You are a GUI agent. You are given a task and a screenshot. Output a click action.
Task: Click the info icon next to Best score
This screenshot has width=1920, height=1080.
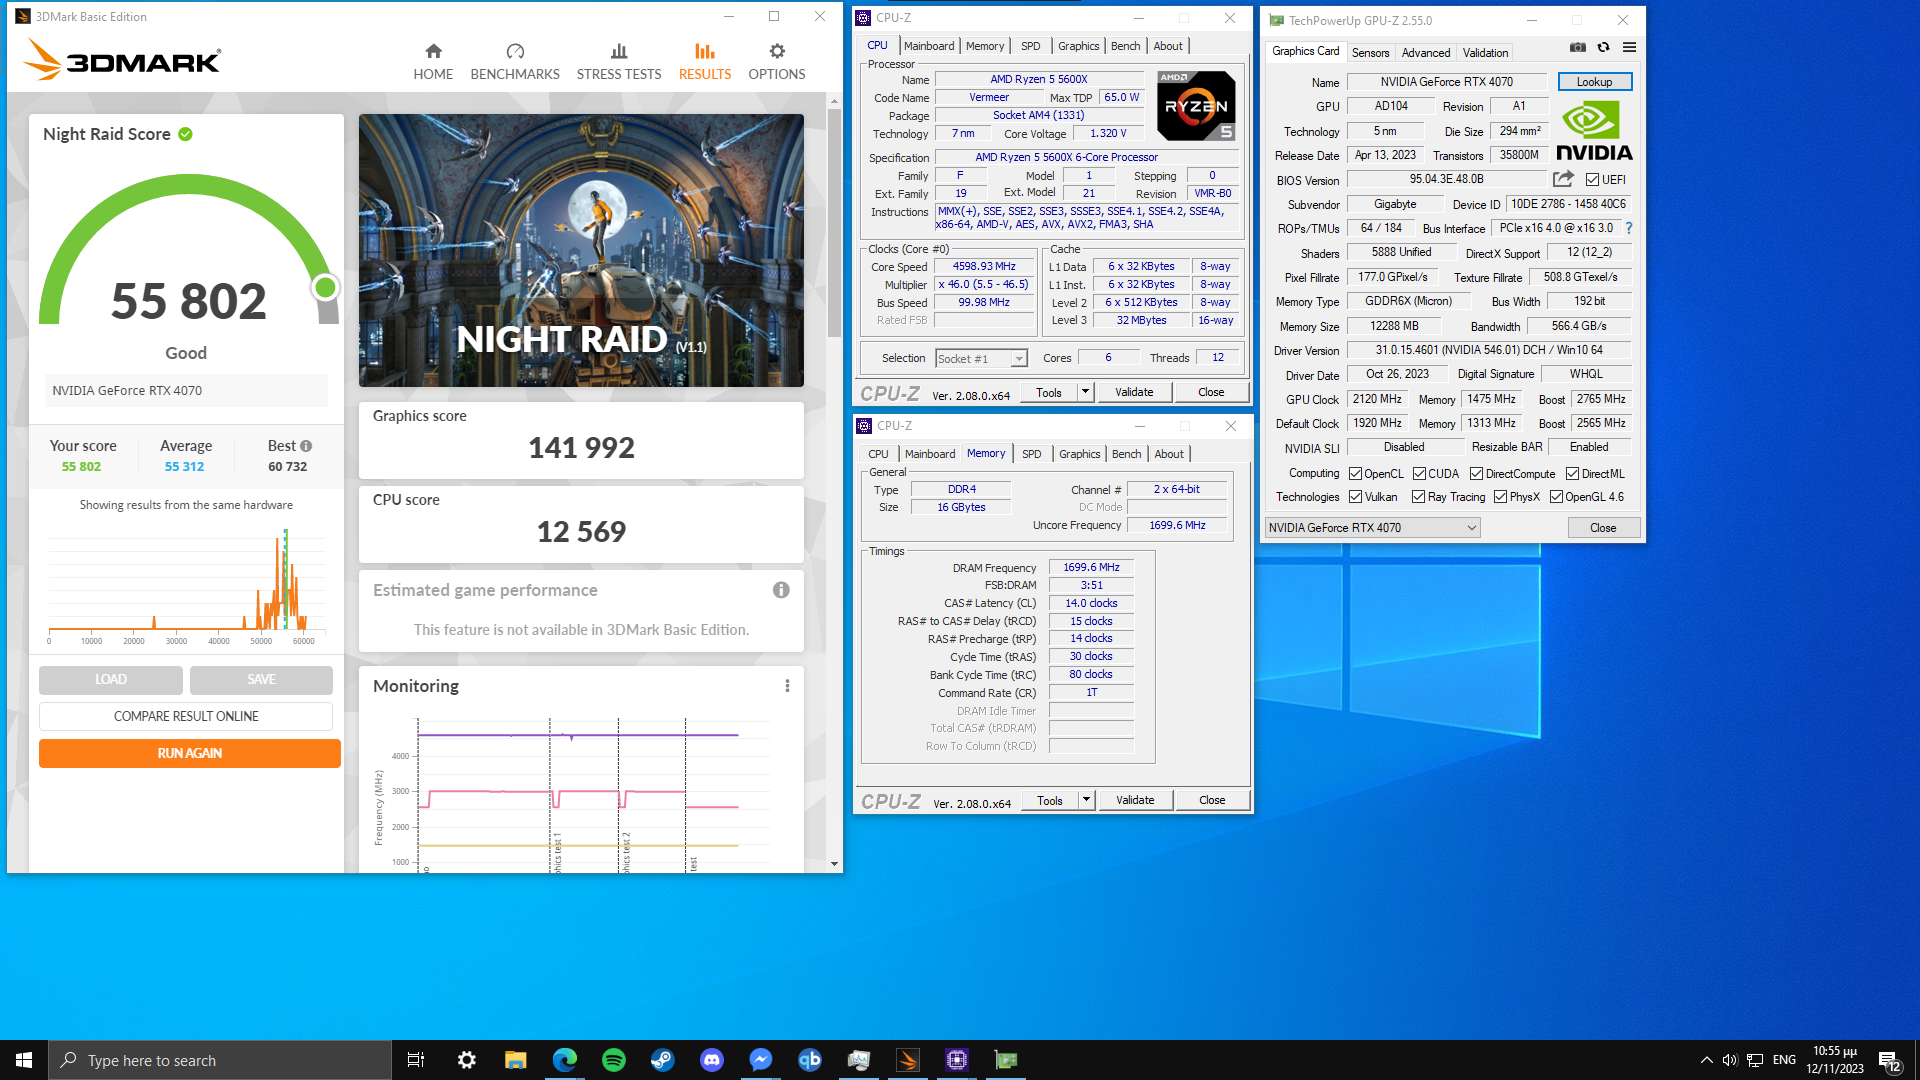click(306, 446)
